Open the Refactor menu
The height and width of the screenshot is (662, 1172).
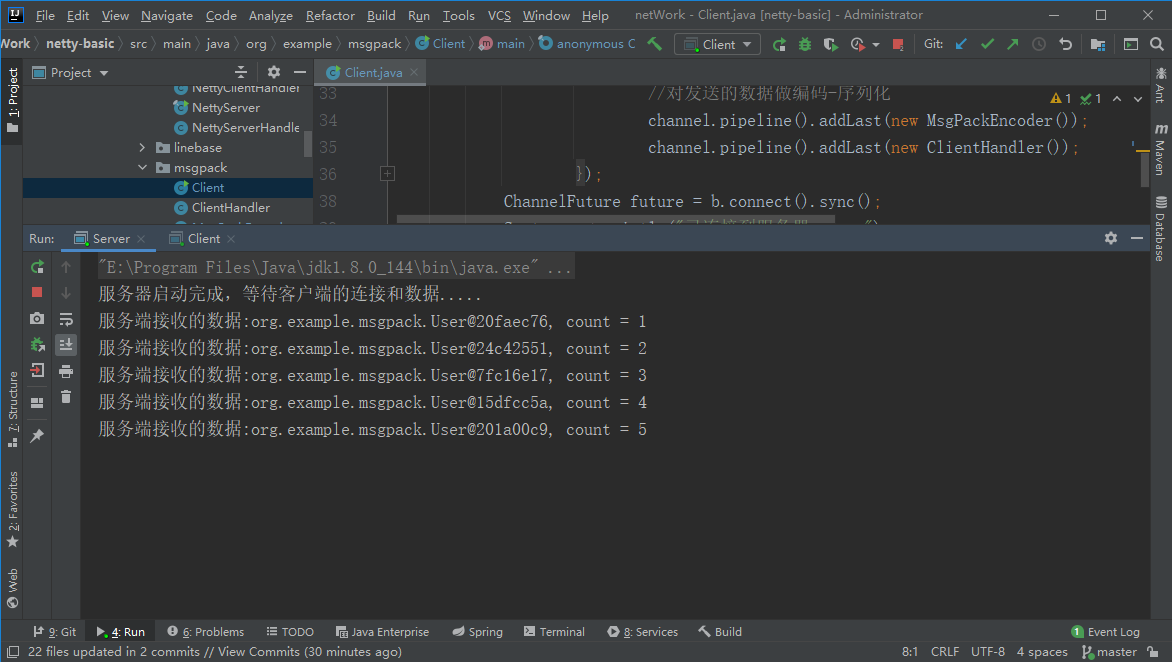(x=330, y=16)
